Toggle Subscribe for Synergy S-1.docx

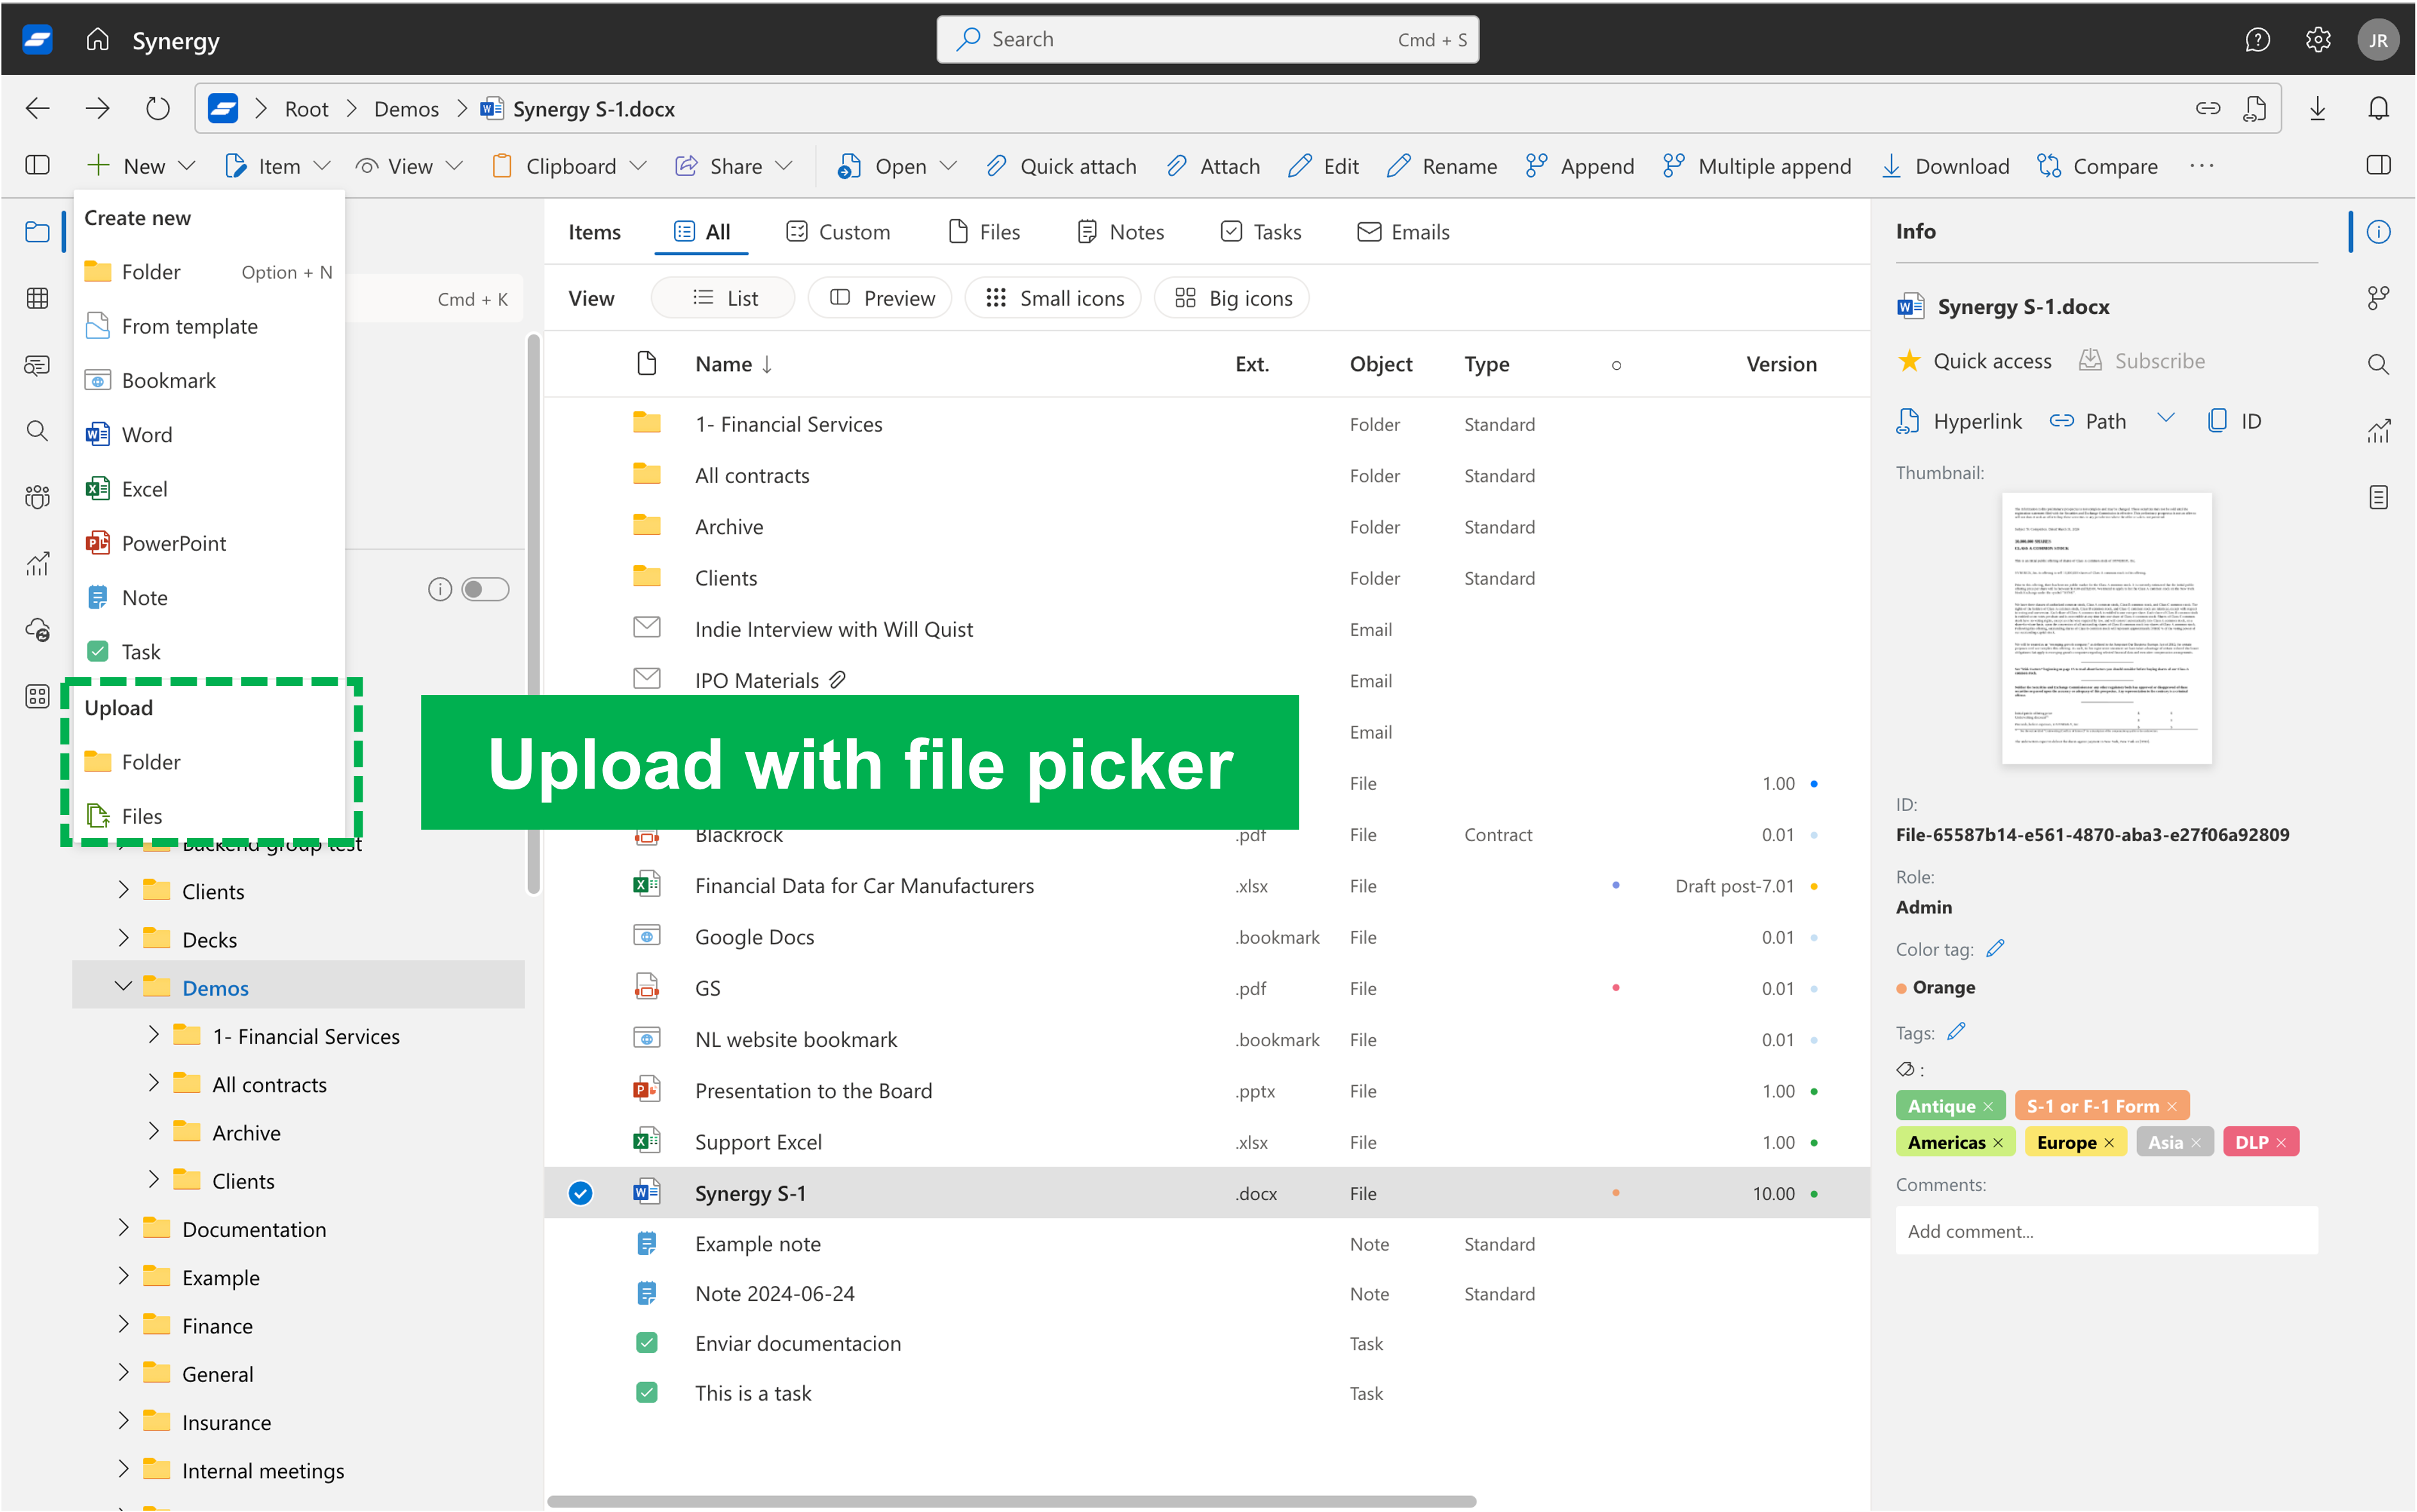coord(2141,361)
